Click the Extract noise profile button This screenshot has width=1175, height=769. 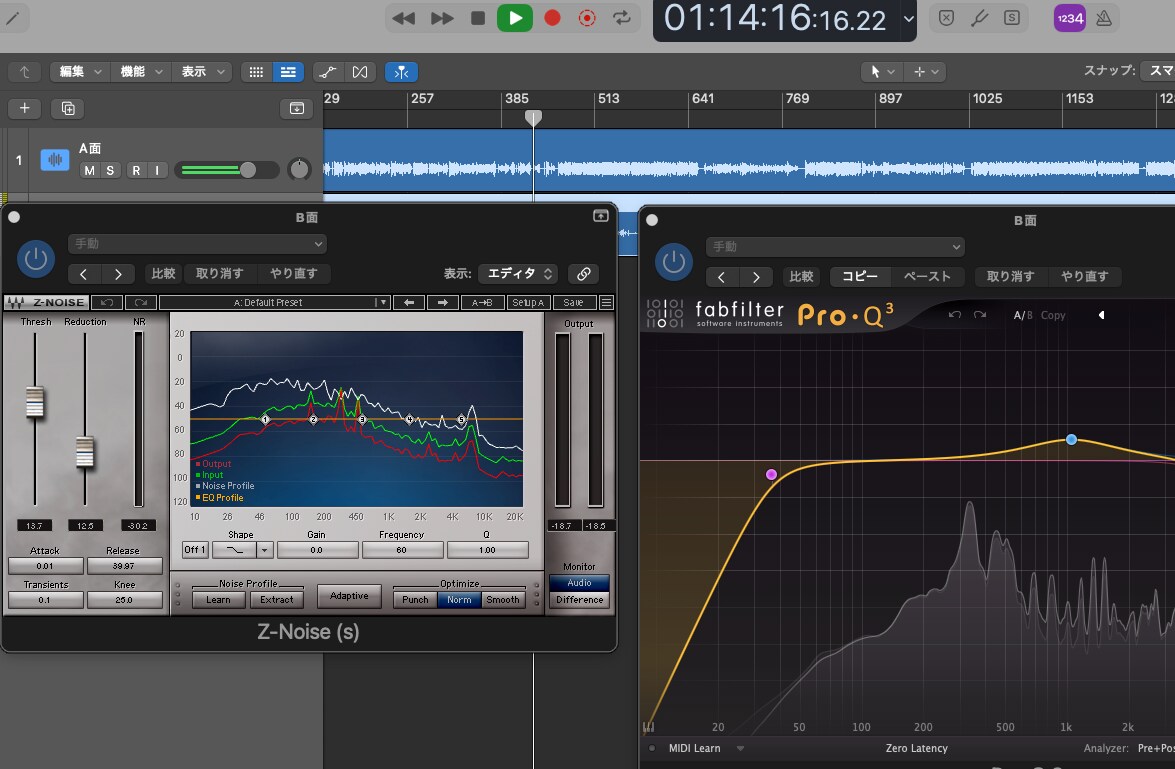point(277,600)
